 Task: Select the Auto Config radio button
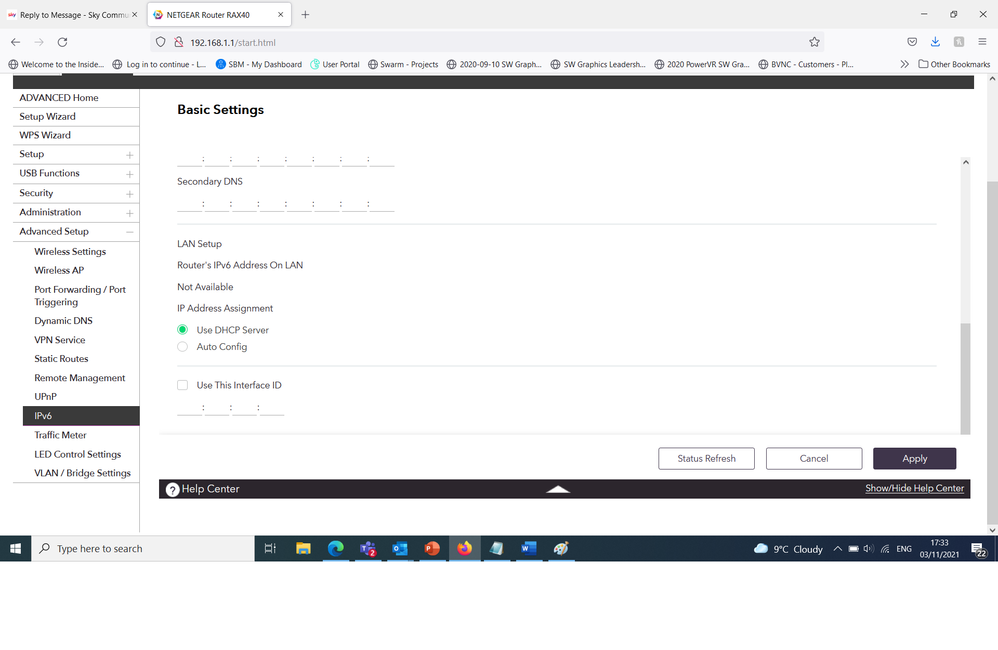click(183, 347)
